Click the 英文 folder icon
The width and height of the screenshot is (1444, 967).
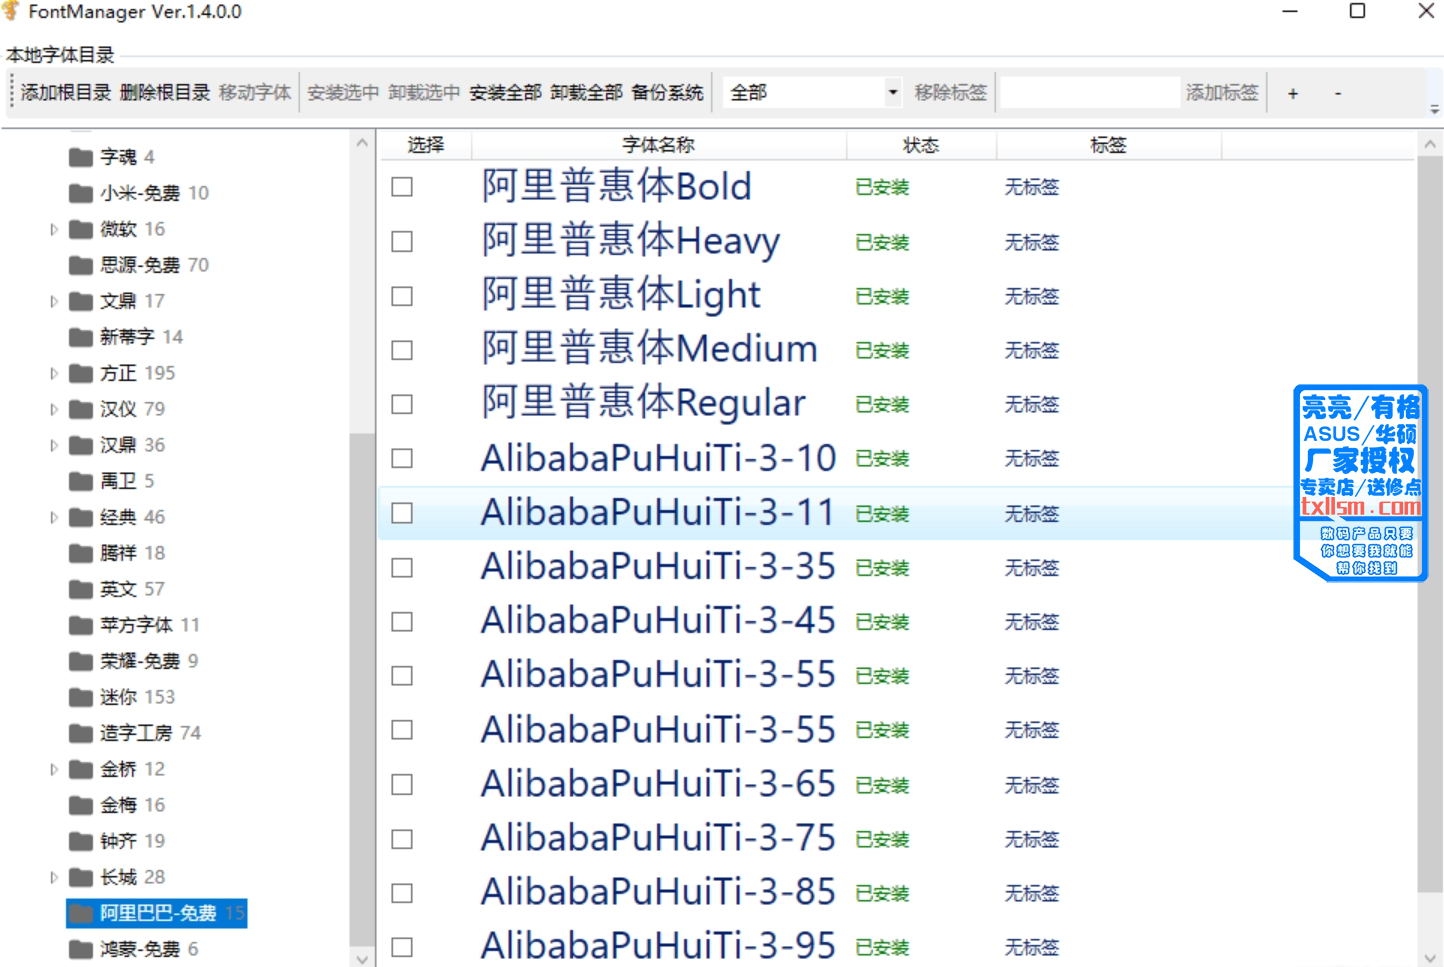click(81, 589)
